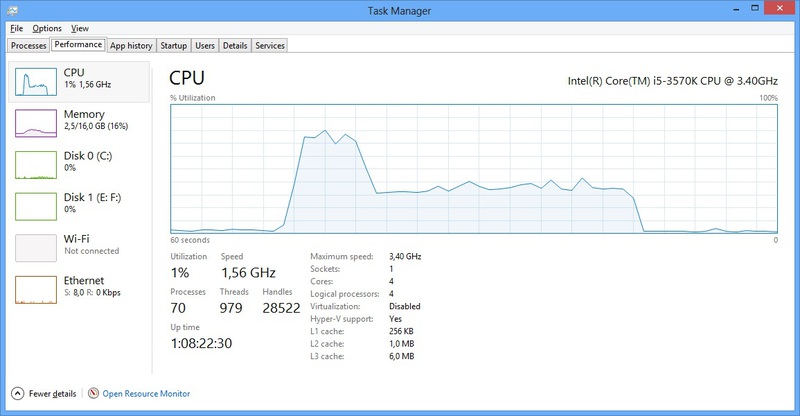Select the Disk 1 (E: F:) graph thumbnail
Viewport: 800px width, 416px height.
point(36,207)
